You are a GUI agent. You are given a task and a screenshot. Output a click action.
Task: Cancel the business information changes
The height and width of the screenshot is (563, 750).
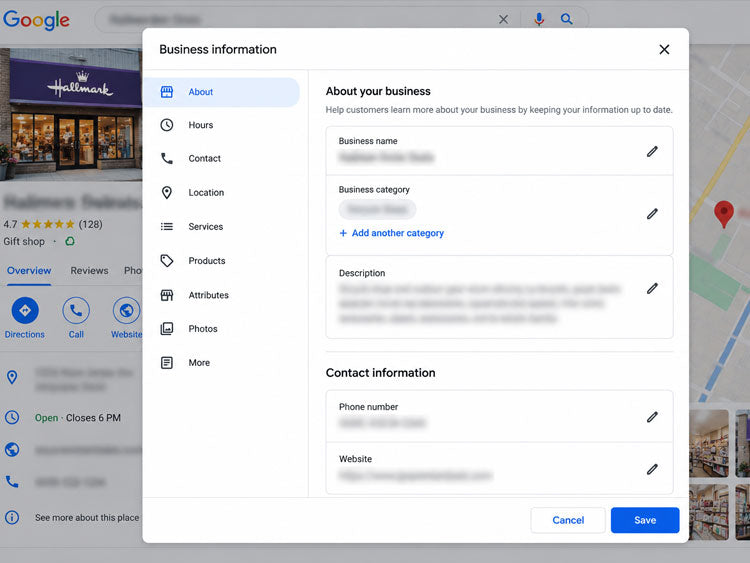[x=568, y=520]
